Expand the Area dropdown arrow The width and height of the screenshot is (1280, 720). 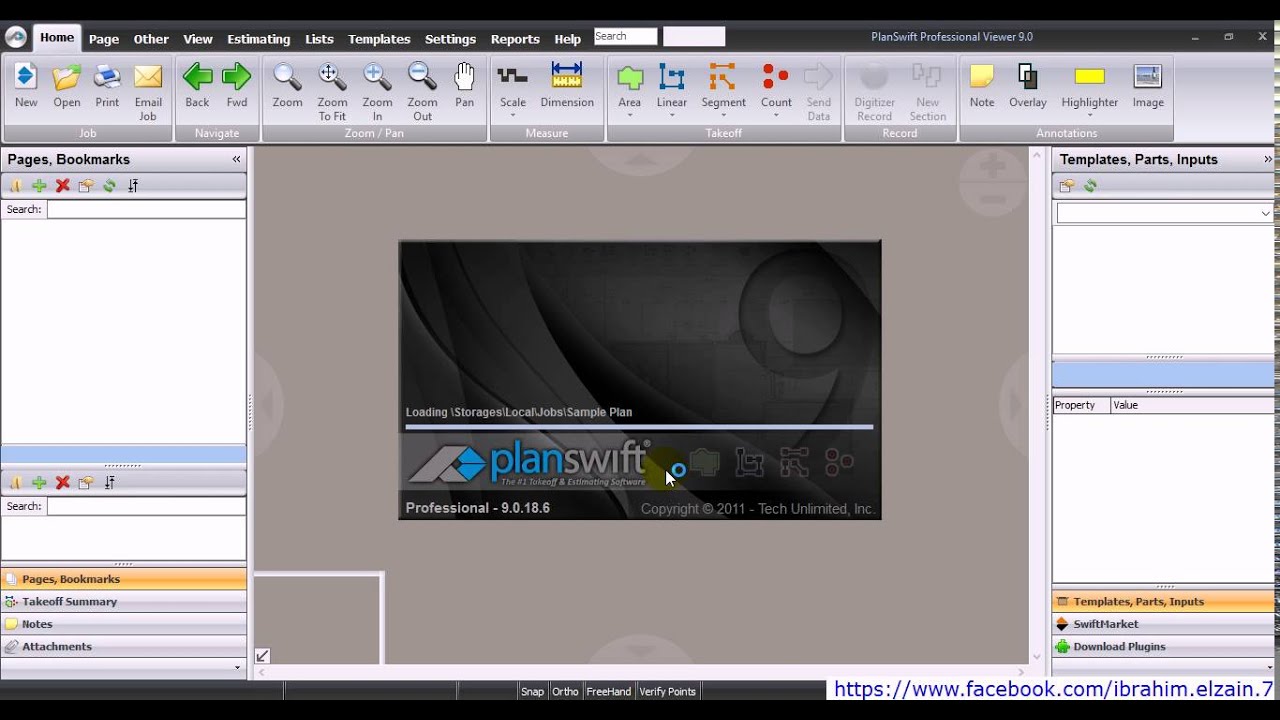(630, 115)
